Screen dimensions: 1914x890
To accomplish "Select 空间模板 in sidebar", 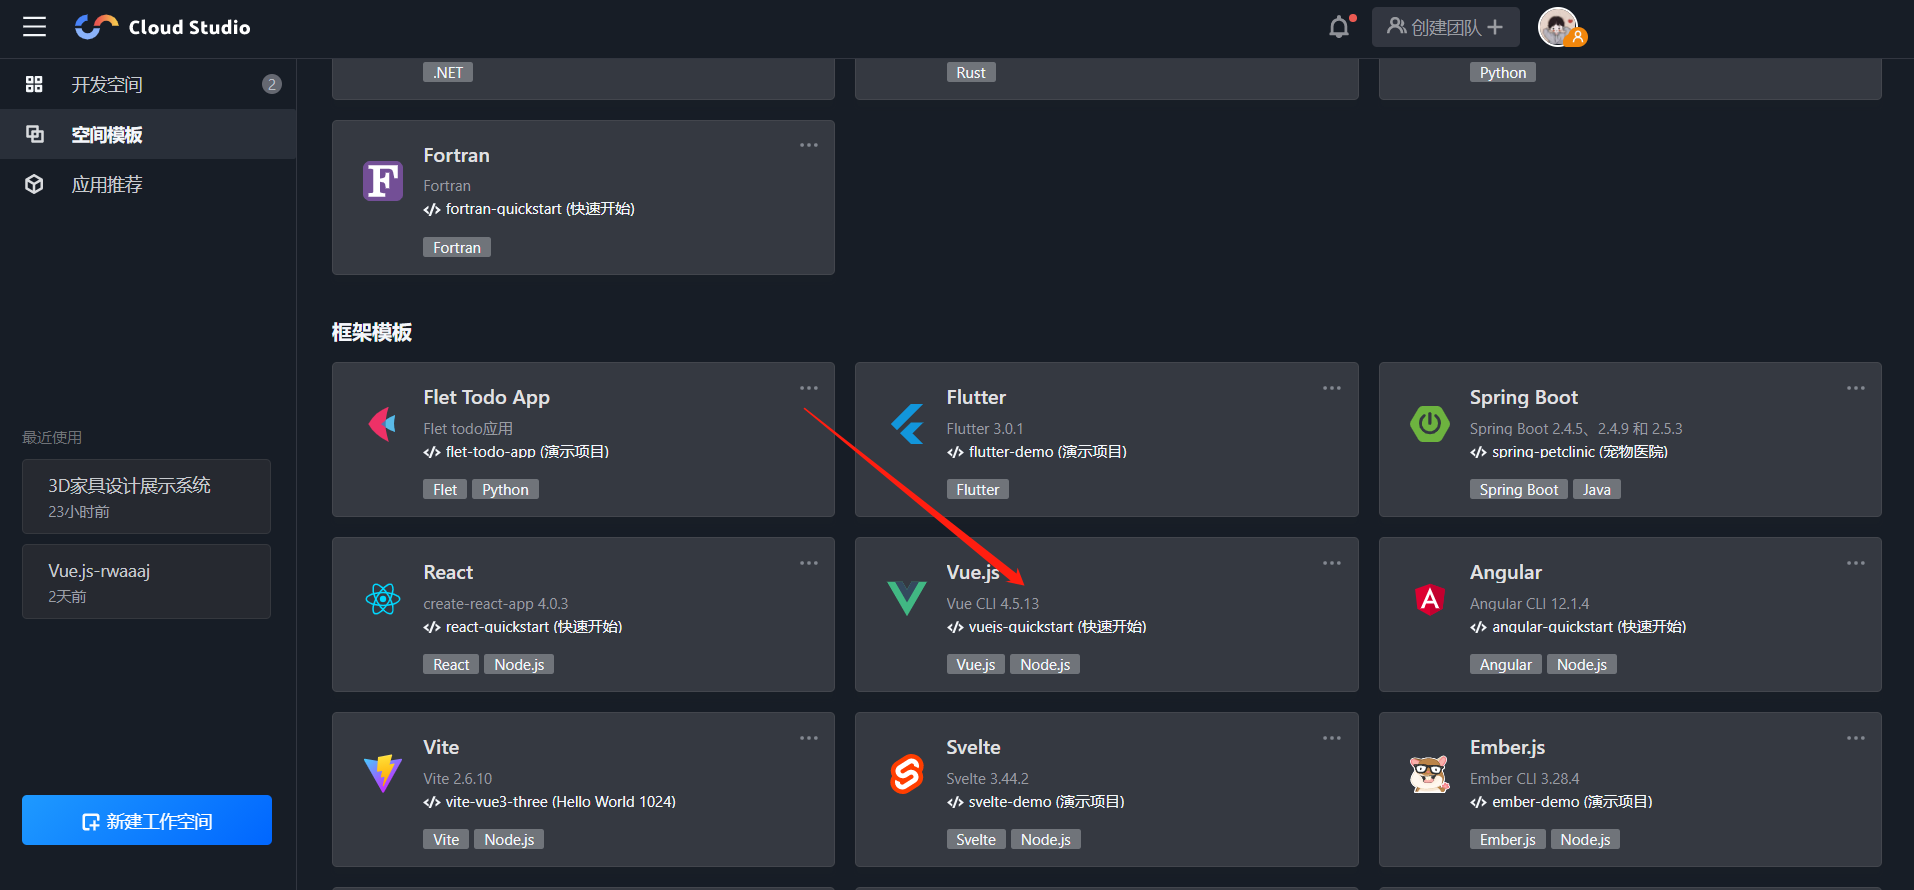I will [x=148, y=134].
